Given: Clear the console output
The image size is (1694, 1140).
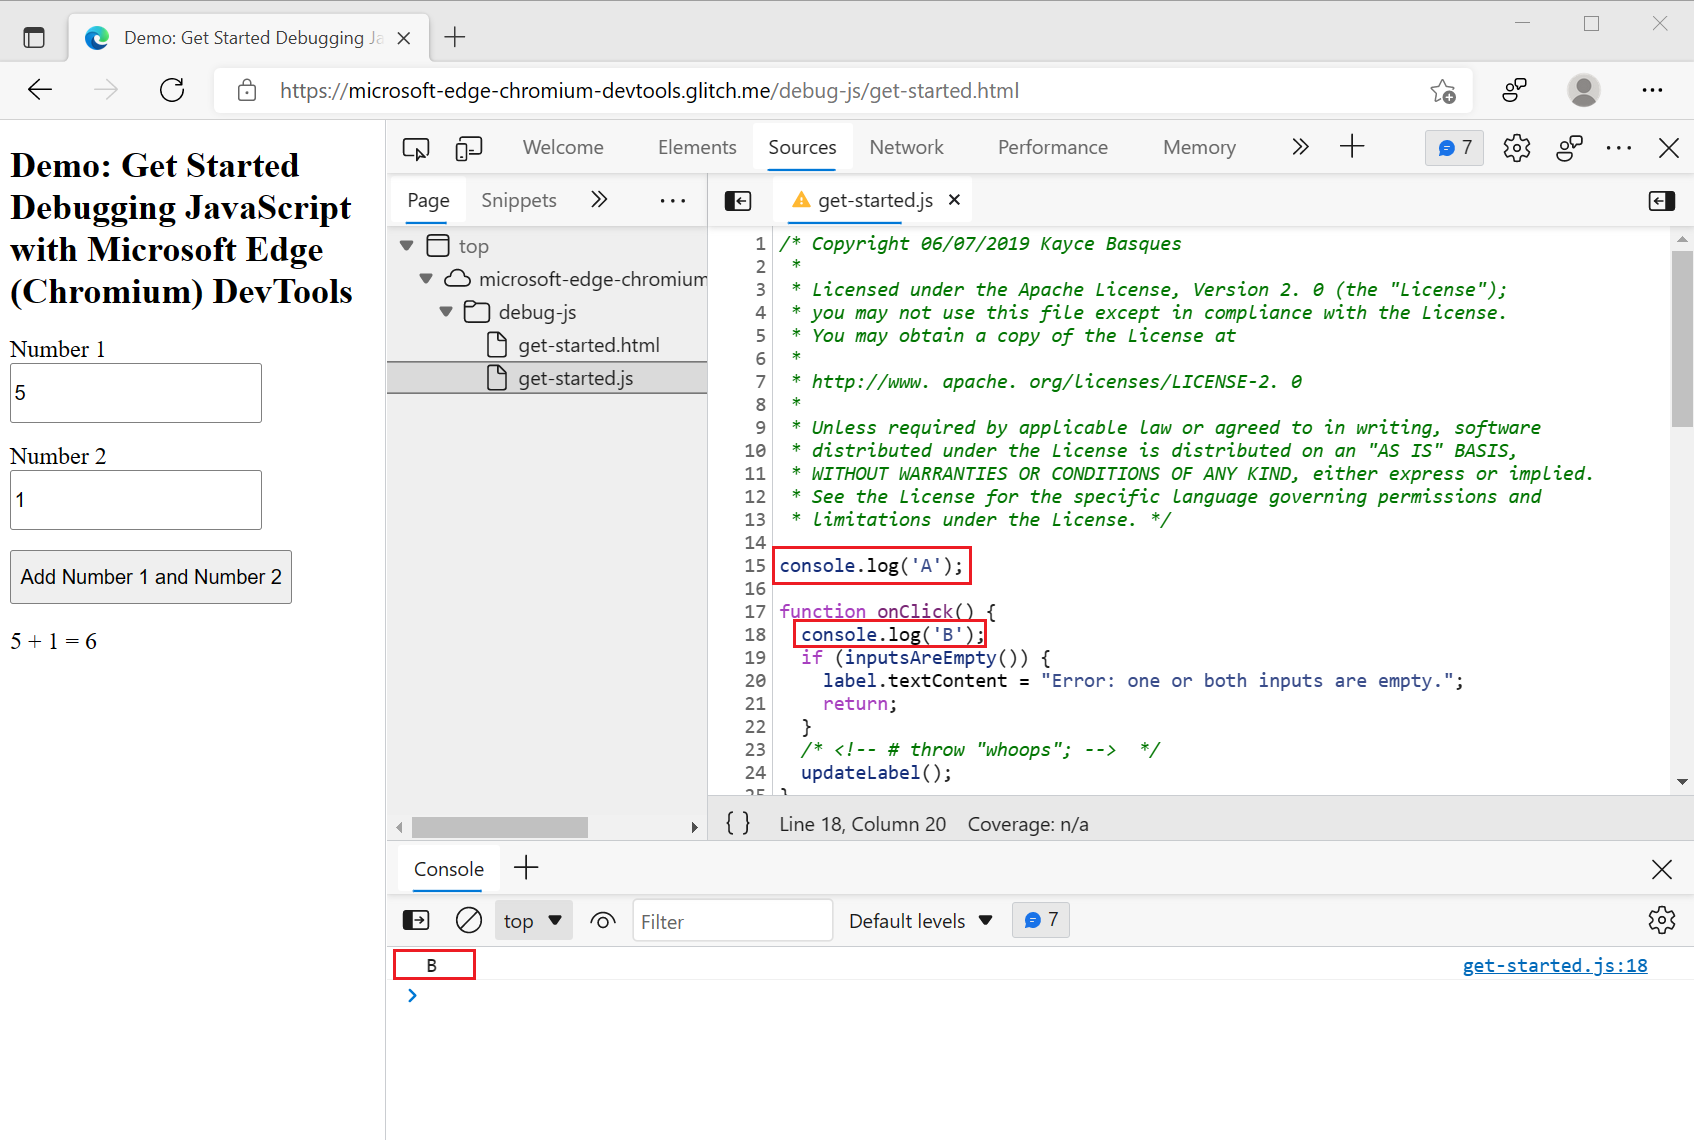Looking at the screenshot, I should coord(468,920).
